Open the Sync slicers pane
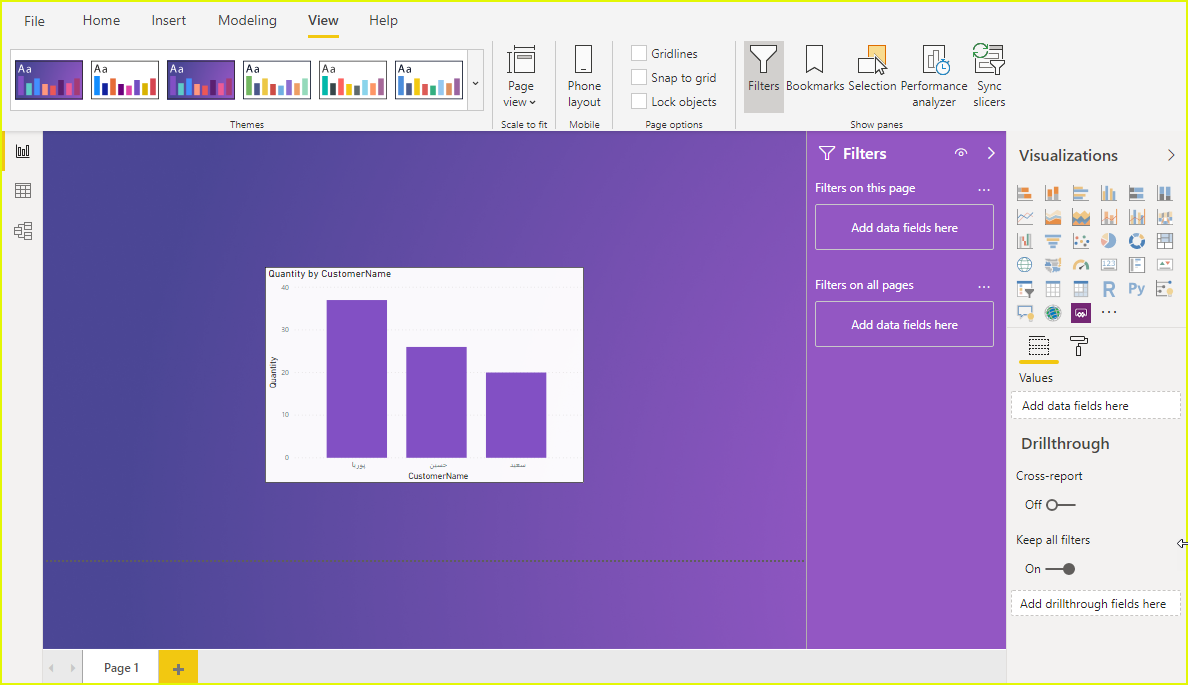The width and height of the screenshot is (1188, 685). coord(989,77)
